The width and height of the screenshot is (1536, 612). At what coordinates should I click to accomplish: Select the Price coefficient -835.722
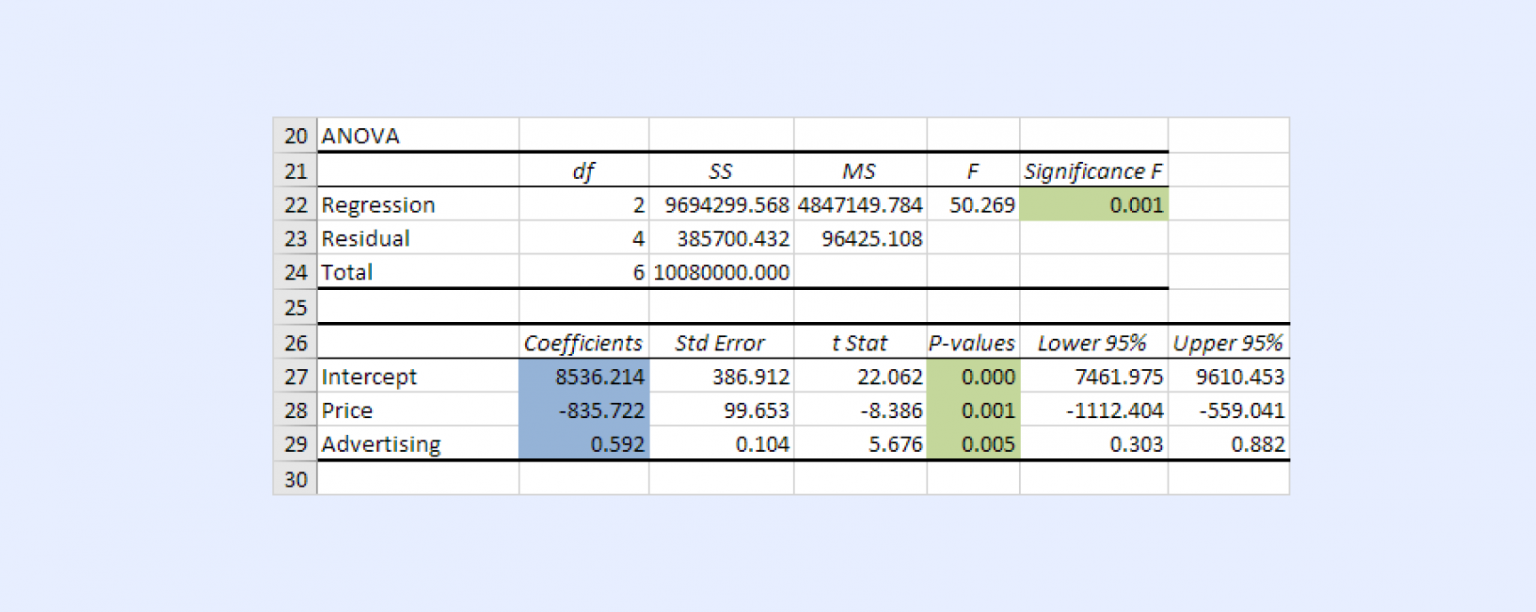coord(600,410)
